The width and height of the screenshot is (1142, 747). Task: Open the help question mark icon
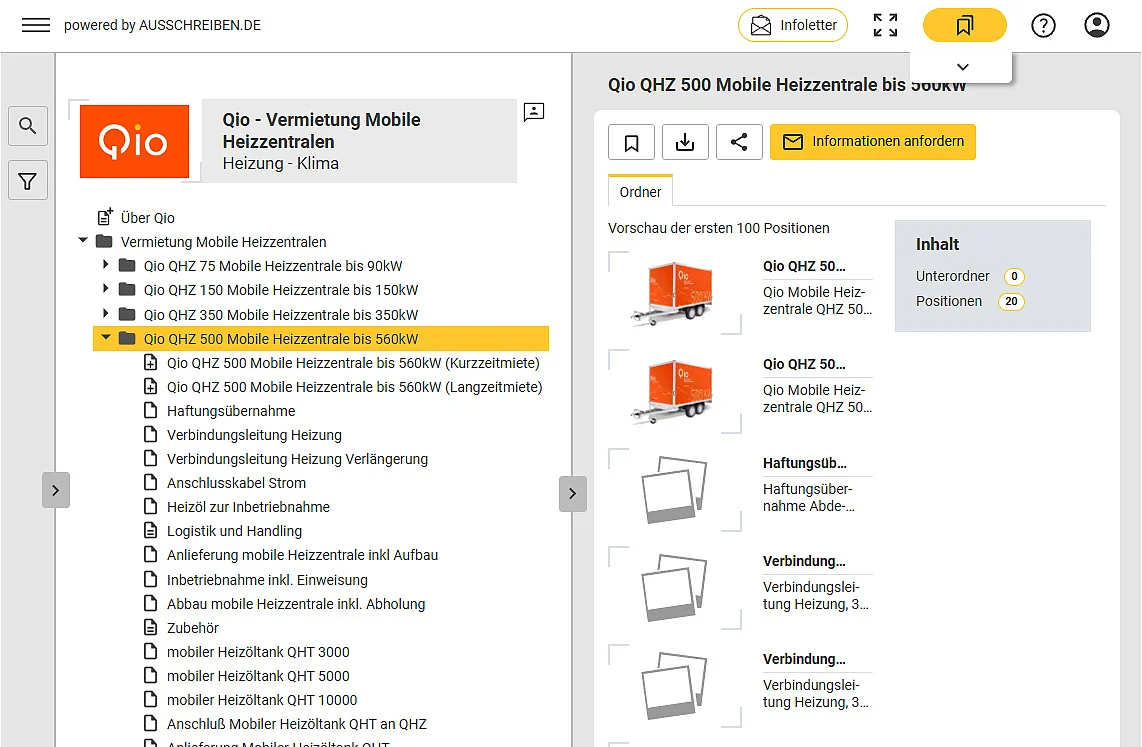(x=1043, y=25)
